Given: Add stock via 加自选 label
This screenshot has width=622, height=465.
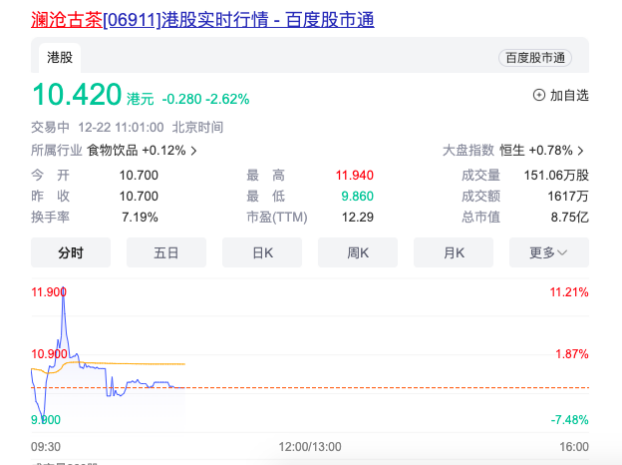Looking at the screenshot, I should [x=569, y=96].
